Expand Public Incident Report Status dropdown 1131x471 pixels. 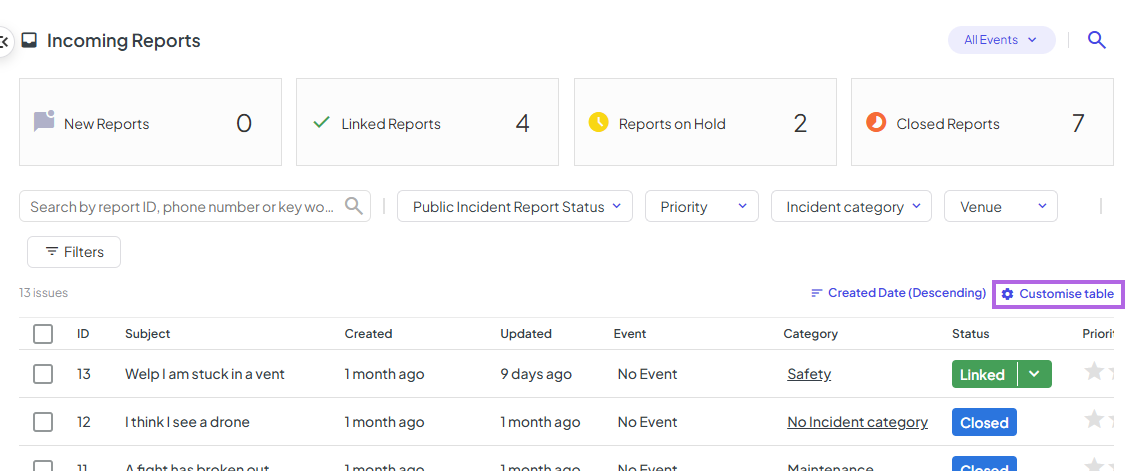[515, 206]
